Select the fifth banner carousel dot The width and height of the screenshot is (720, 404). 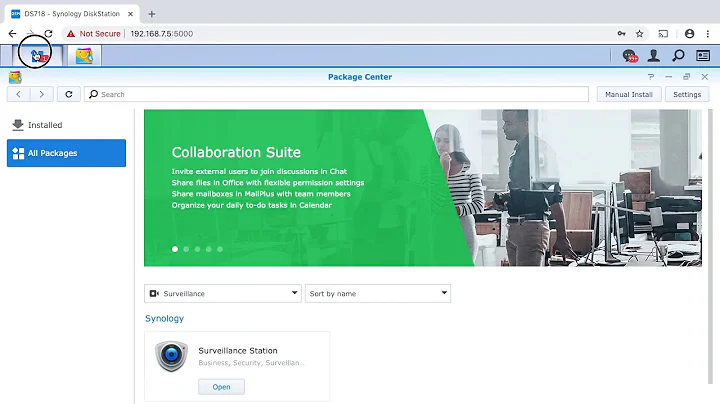[220, 249]
